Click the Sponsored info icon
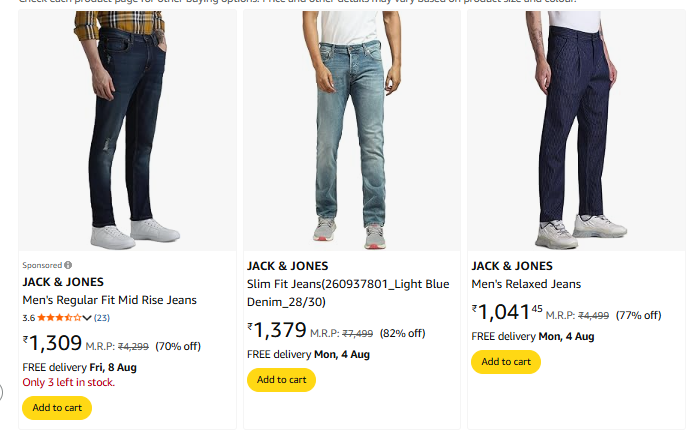This screenshot has height=433, width=687. [68, 265]
